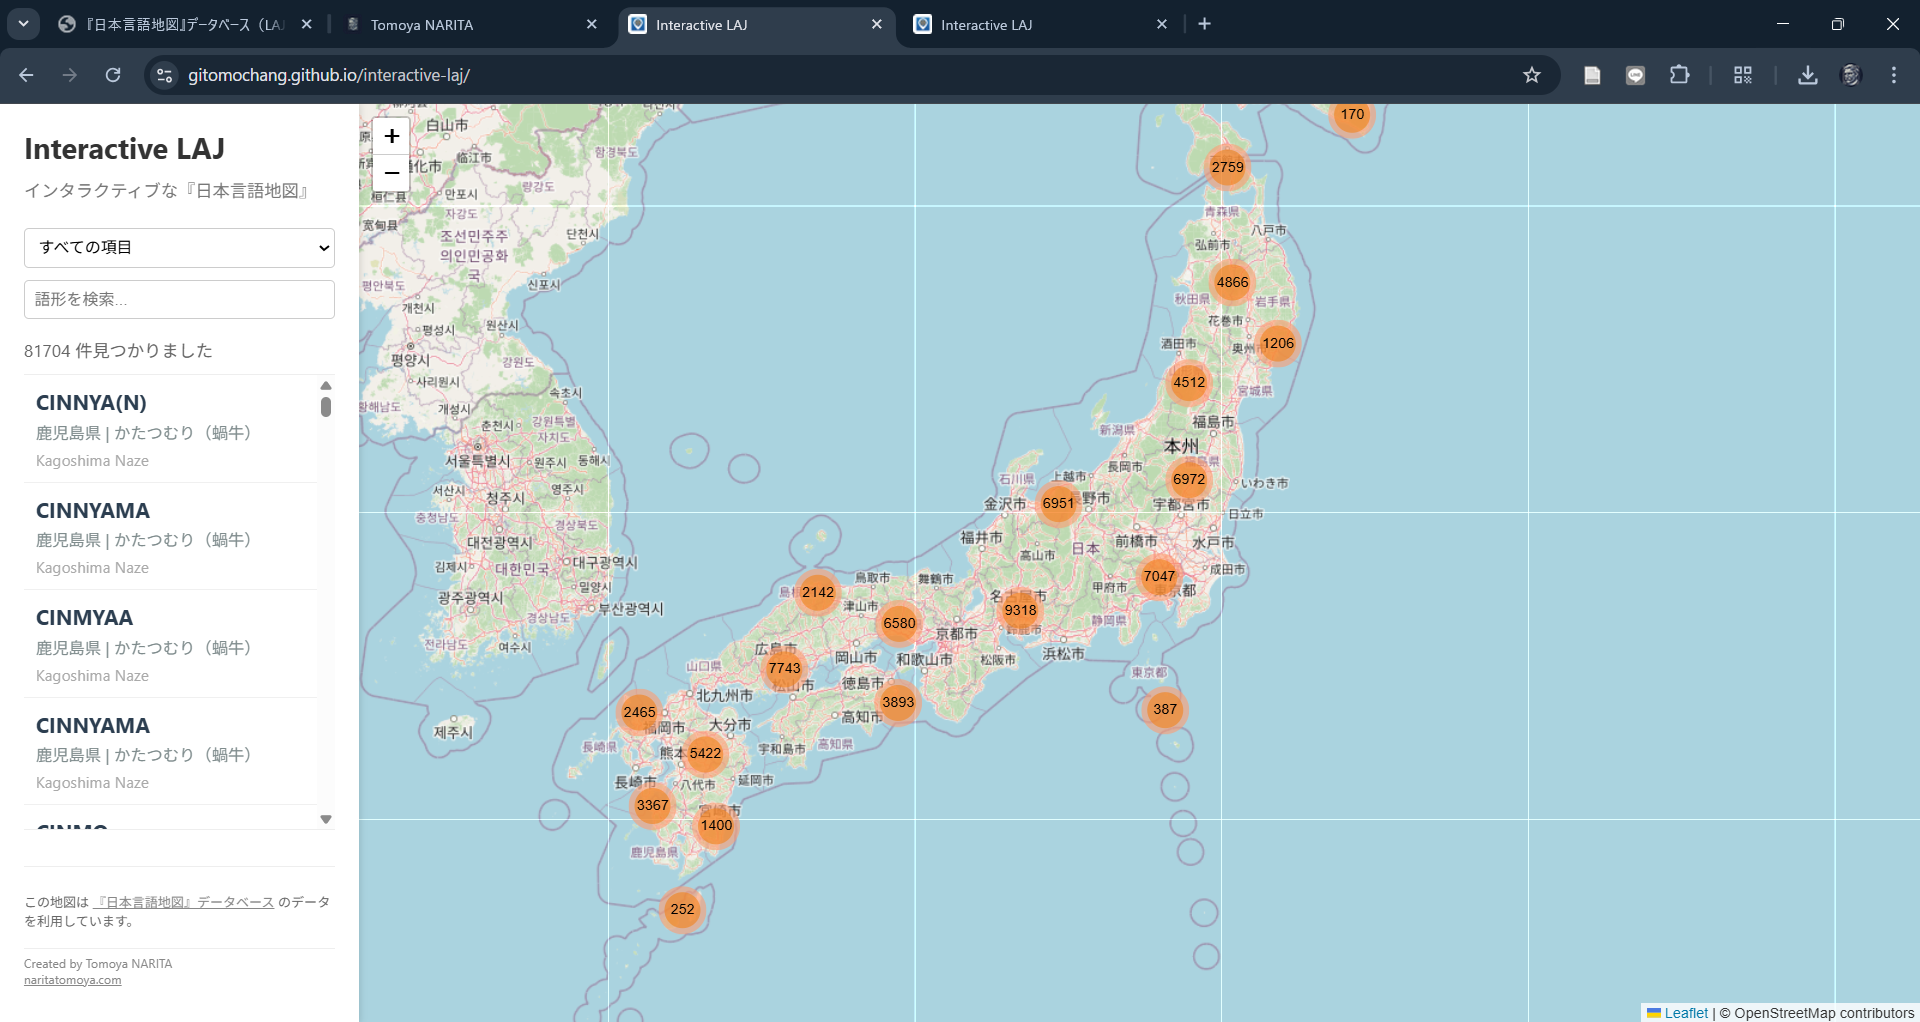This screenshot has width=1920, height=1022.
Task: Open the browser downloads panel
Action: point(1807,75)
